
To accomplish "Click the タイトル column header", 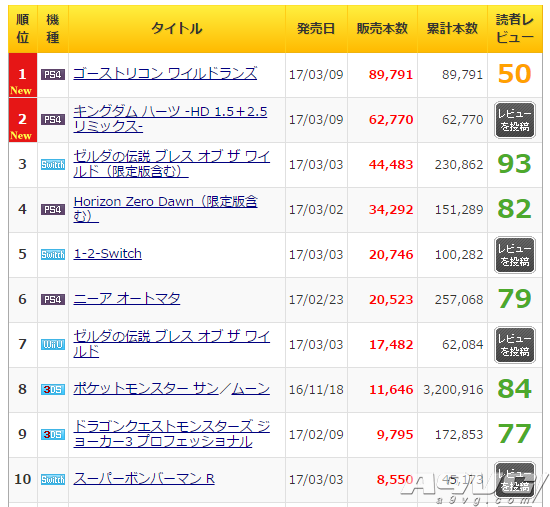I will 177,29.
